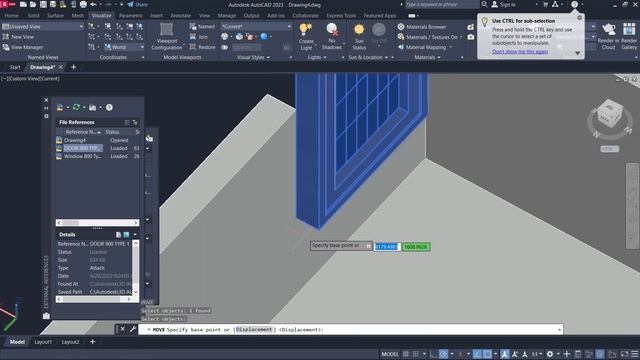Open the Mesh ribbon tab

(x=78, y=16)
